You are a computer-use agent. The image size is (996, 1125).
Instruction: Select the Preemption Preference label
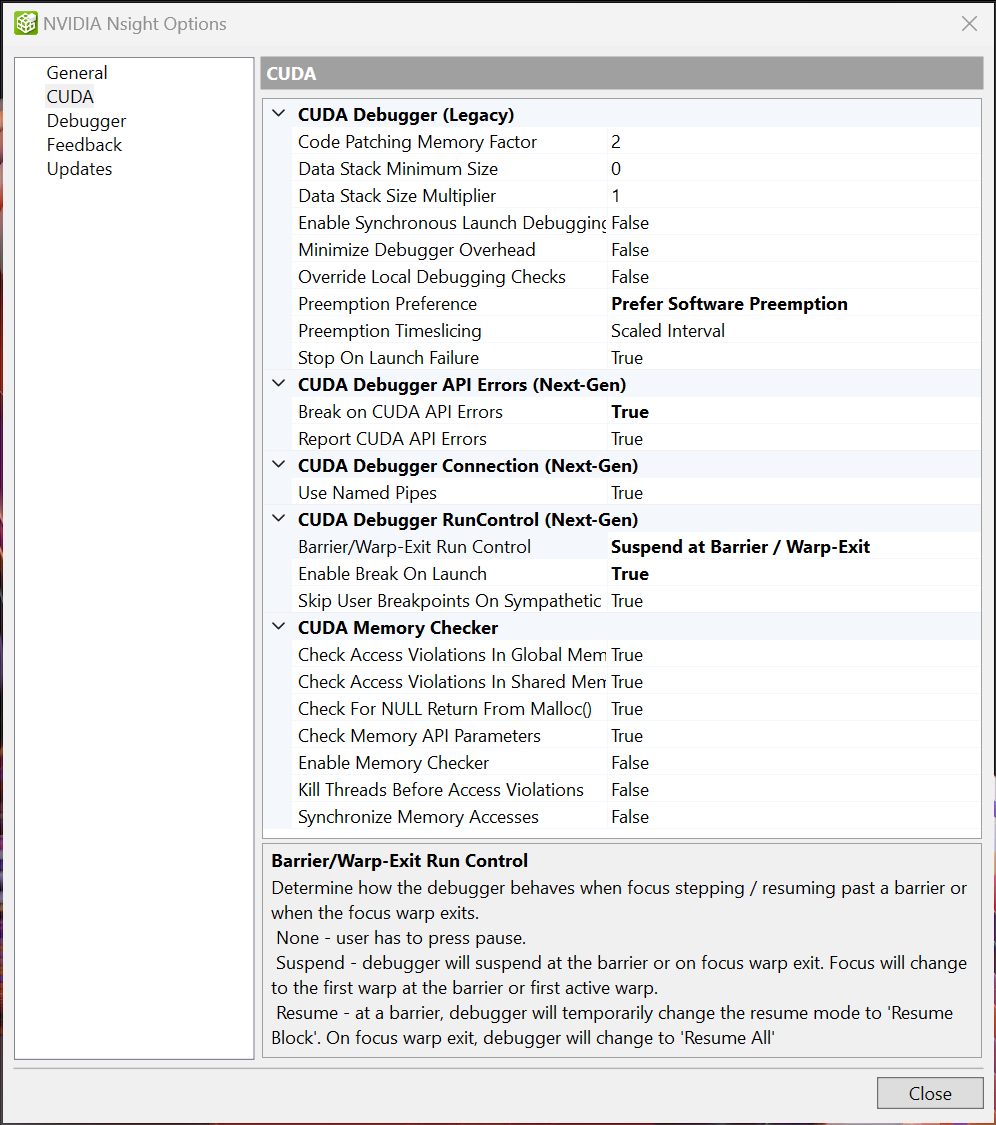pos(387,304)
